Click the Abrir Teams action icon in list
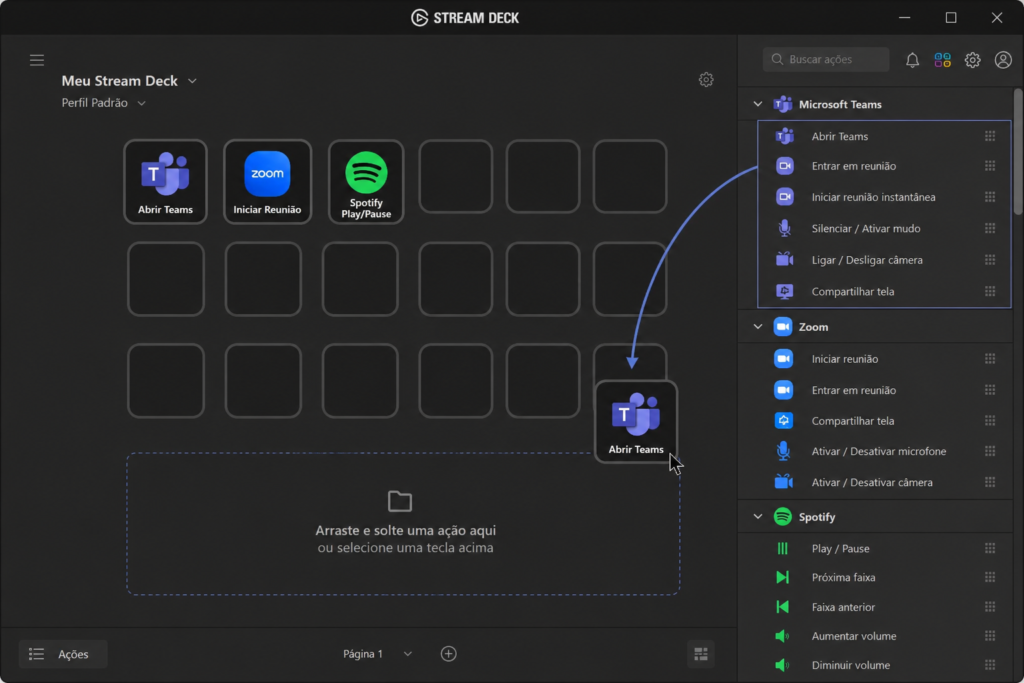The width and height of the screenshot is (1024, 683). click(x=784, y=136)
